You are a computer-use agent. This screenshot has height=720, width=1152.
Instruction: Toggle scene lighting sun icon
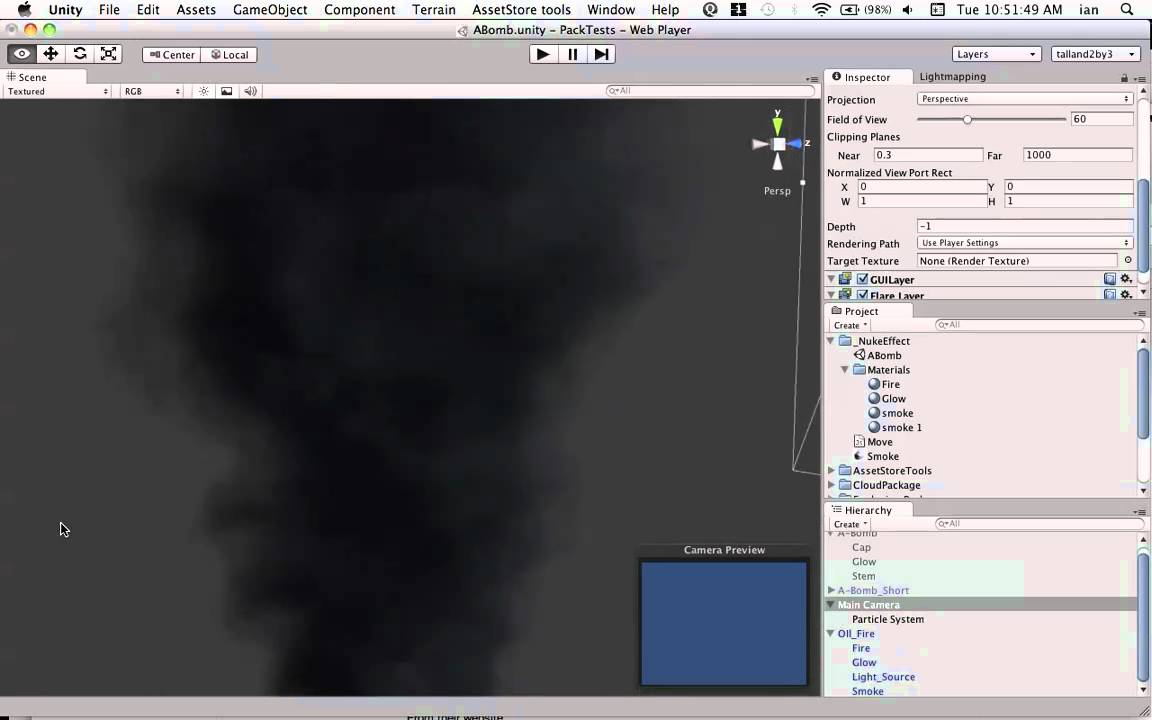tap(204, 91)
